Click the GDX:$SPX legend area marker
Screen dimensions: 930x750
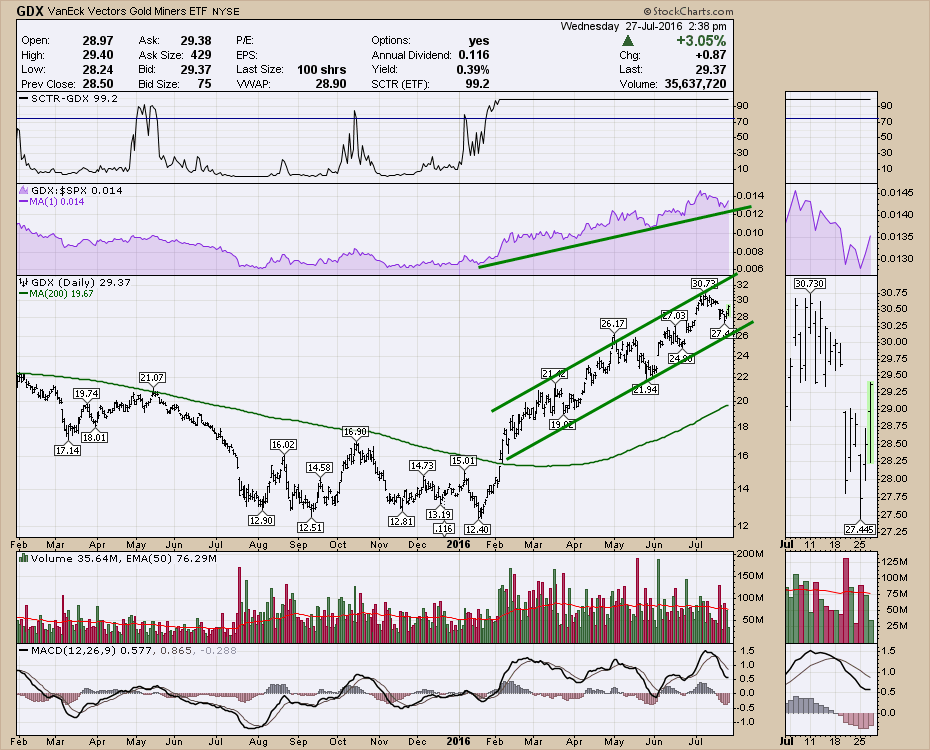coord(24,191)
